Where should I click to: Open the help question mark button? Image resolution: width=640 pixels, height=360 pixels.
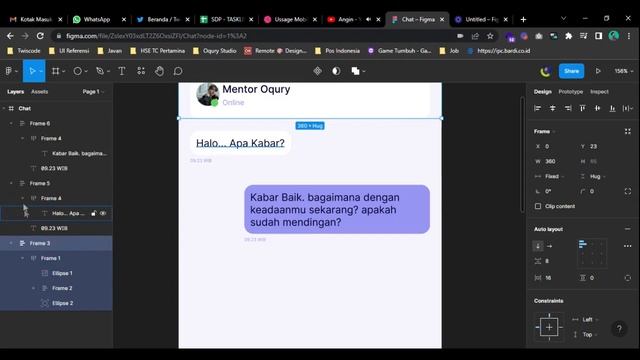pyautogui.click(x=619, y=329)
